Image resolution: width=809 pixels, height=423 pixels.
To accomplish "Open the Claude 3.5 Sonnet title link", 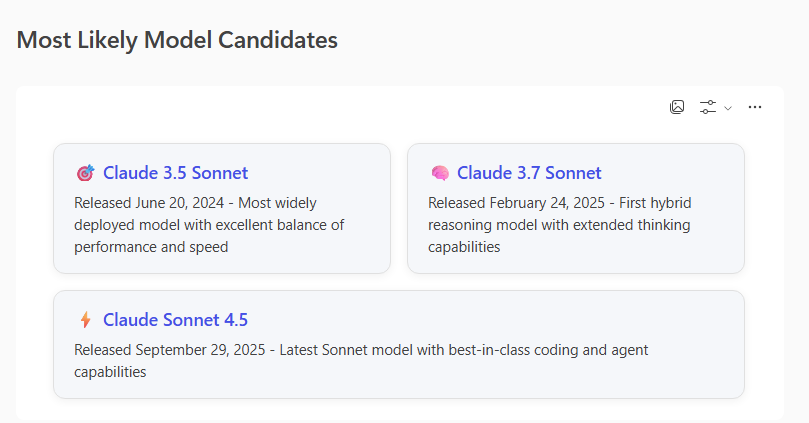I will 175,173.
